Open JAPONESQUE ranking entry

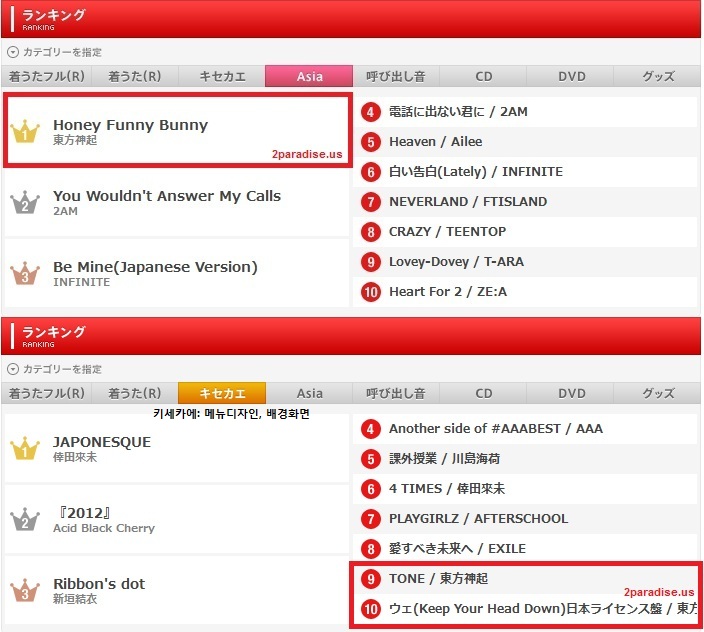coord(177,448)
